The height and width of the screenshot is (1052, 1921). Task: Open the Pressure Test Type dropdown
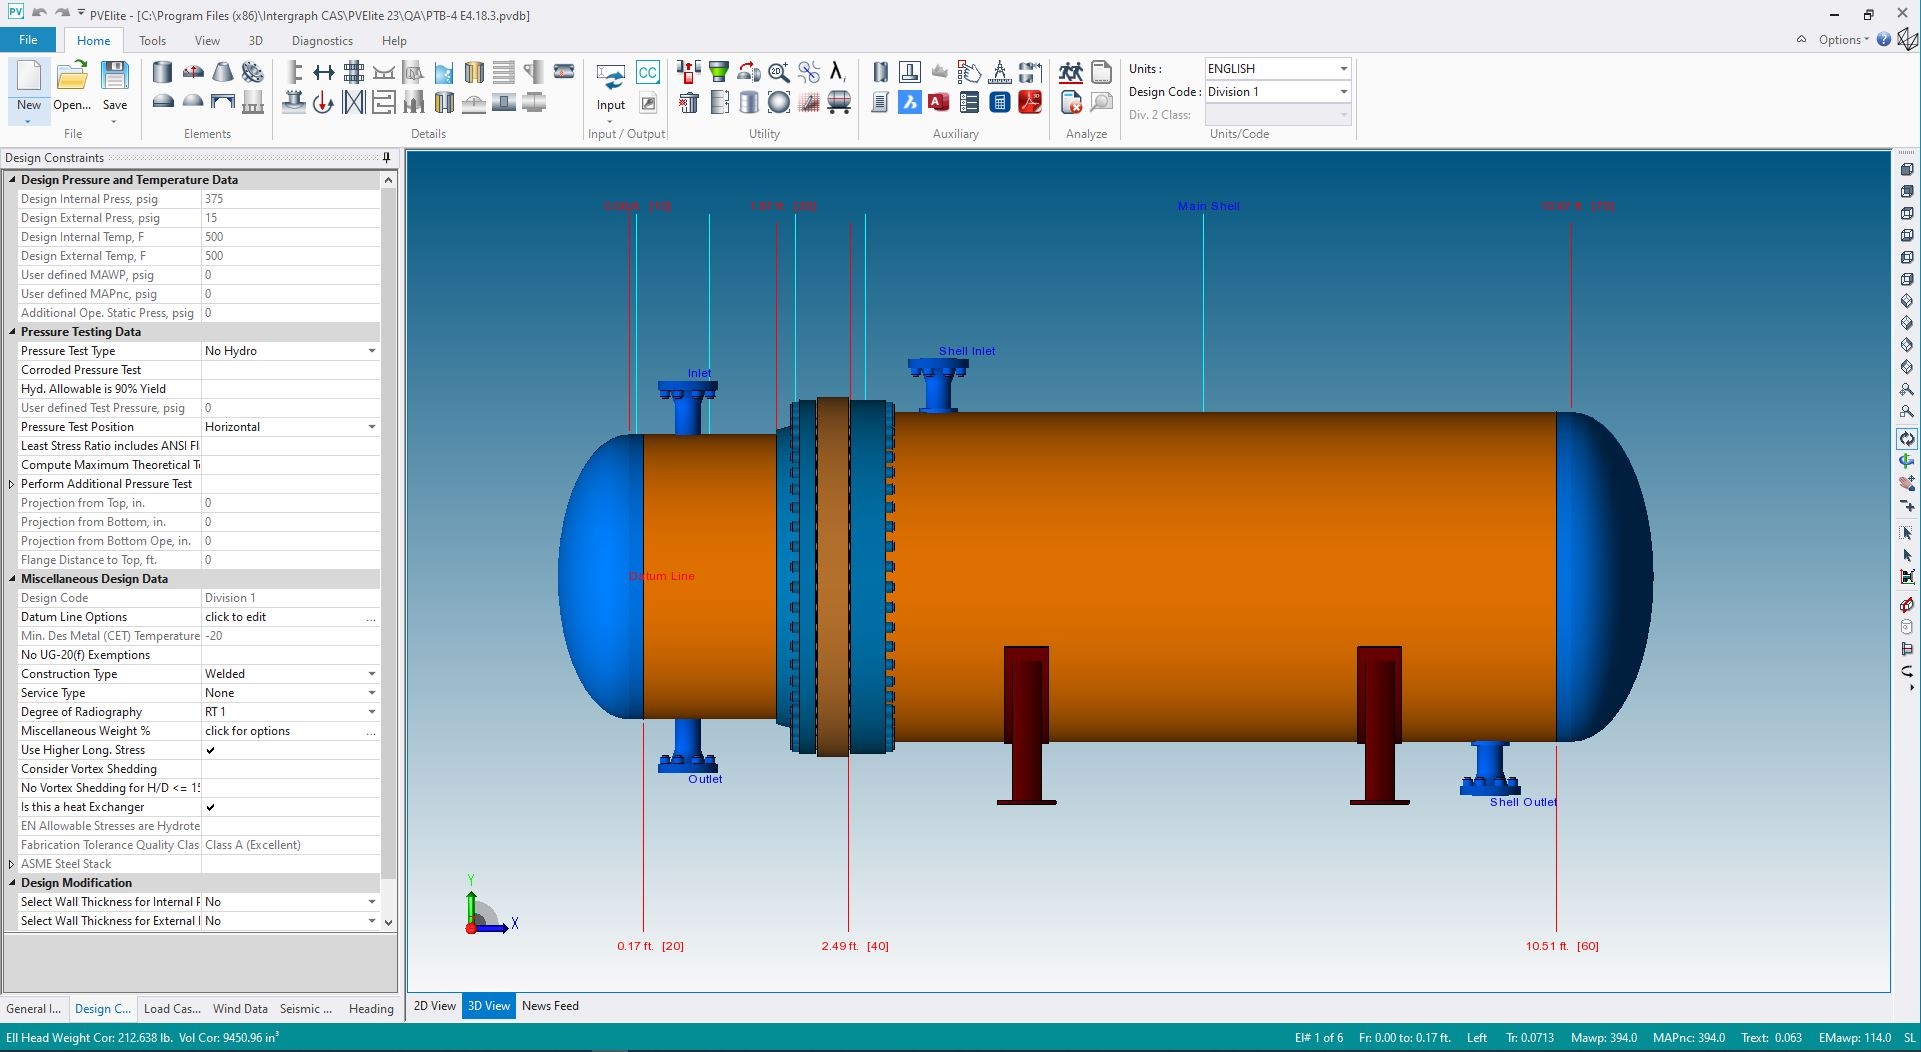pyautogui.click(x=371, y=351)
